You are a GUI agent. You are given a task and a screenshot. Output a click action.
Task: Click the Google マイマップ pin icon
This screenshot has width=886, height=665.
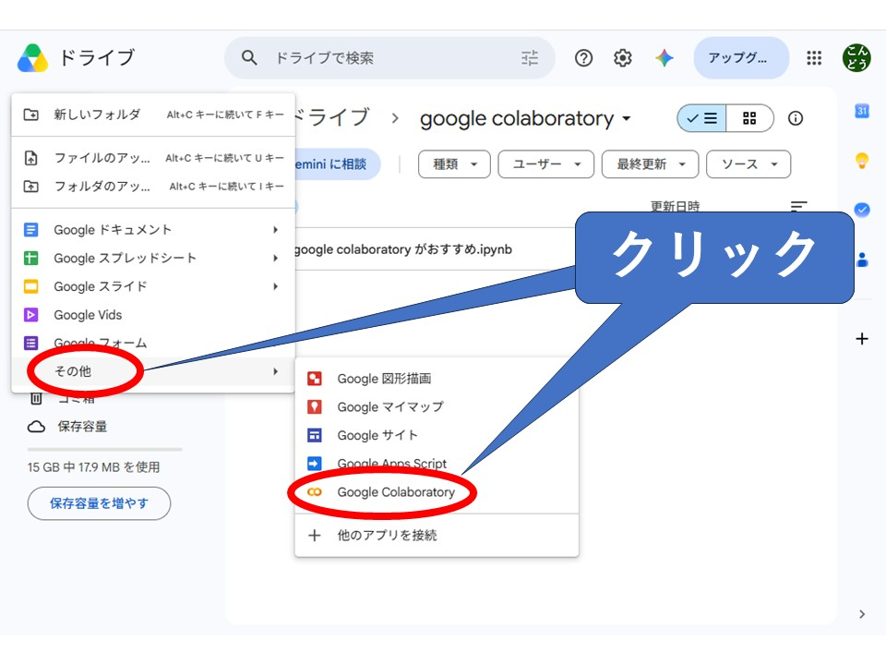click(x=314, y=407)
